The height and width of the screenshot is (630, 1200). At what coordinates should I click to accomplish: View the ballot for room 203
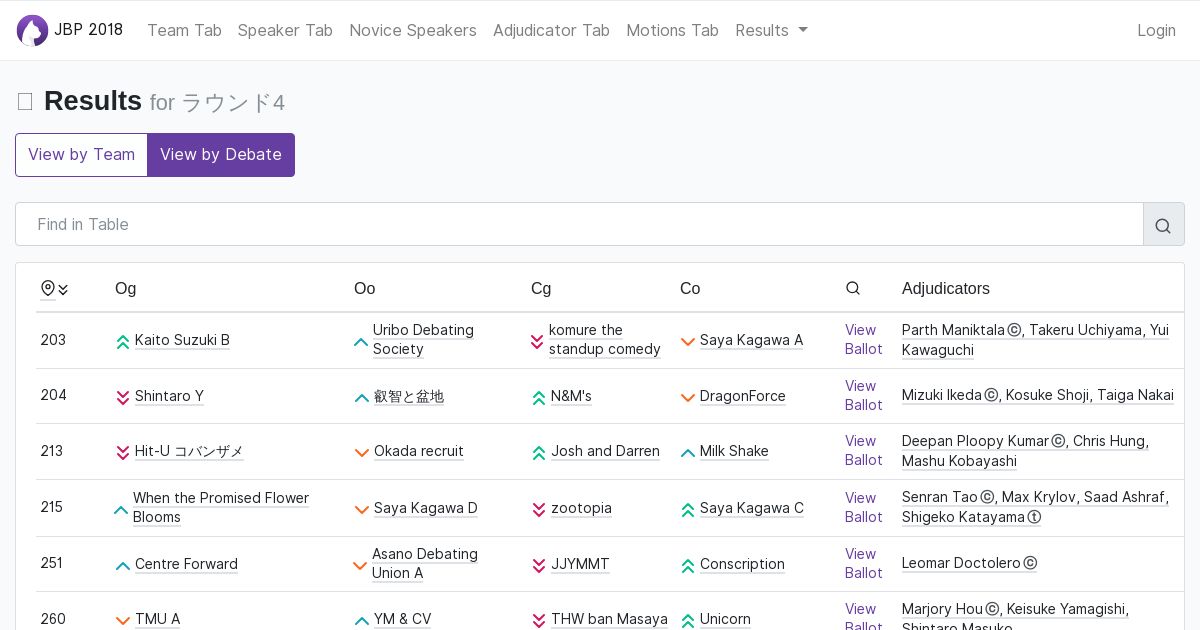[x=863, y=340]
